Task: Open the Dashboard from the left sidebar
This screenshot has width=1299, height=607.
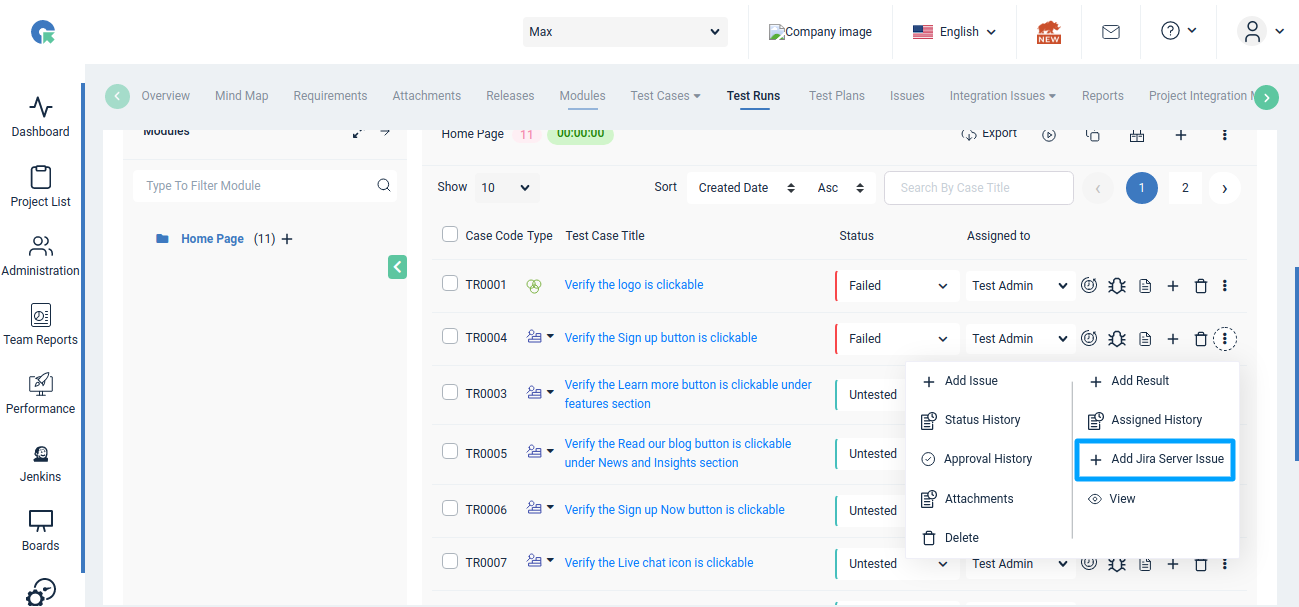Action: pyautogui.click(x=40, y=117)
